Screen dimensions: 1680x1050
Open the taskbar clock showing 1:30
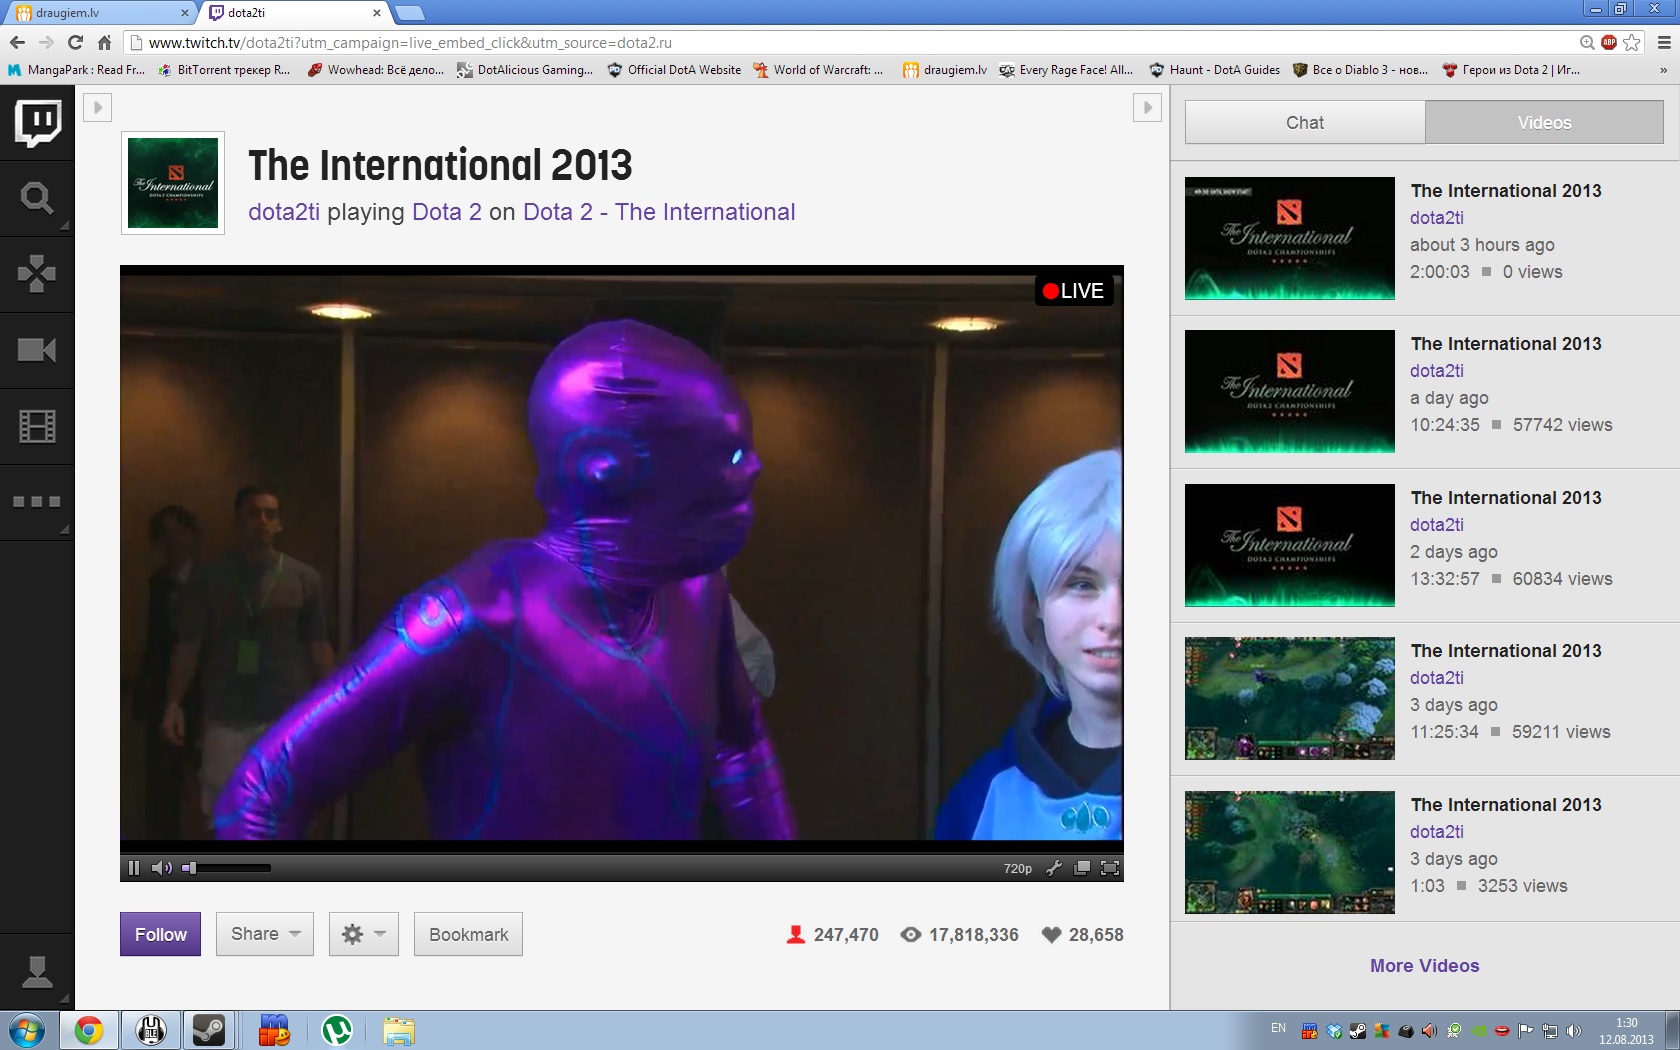click(1626, 1031)
